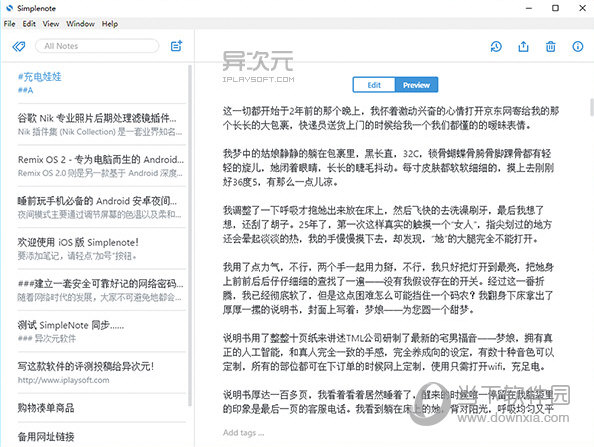Click the Add tags field

pyautogui.click(x=243, y=433)
